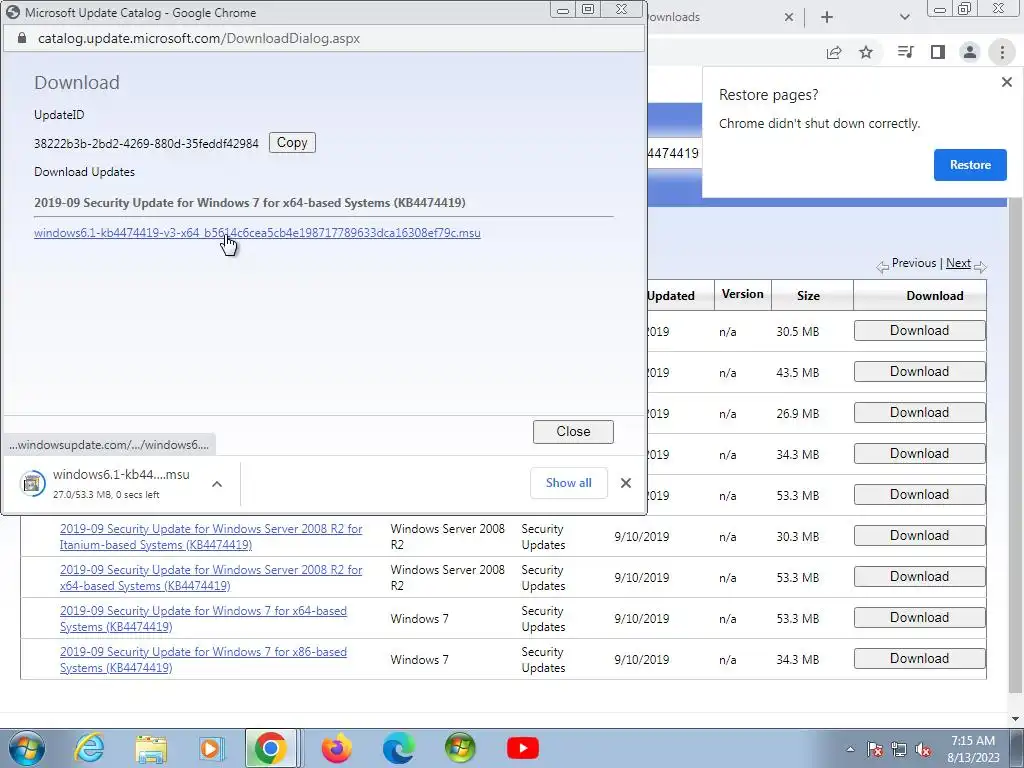Click the 53.3 MB size of the Windows 7 x64 row
The width and height of the screenshot is (1024, 768).
pos(797,618)
